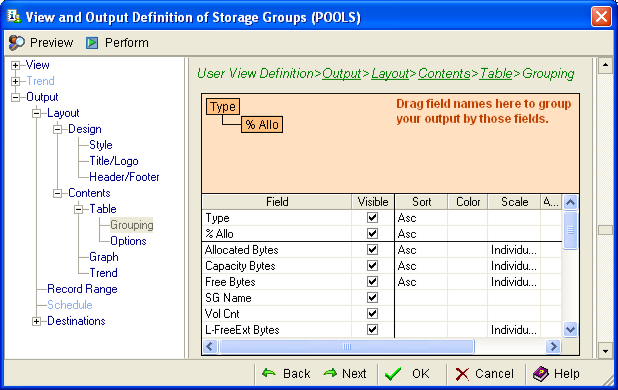
Task: Select Options under Table
Action: (x=128, y=241)
